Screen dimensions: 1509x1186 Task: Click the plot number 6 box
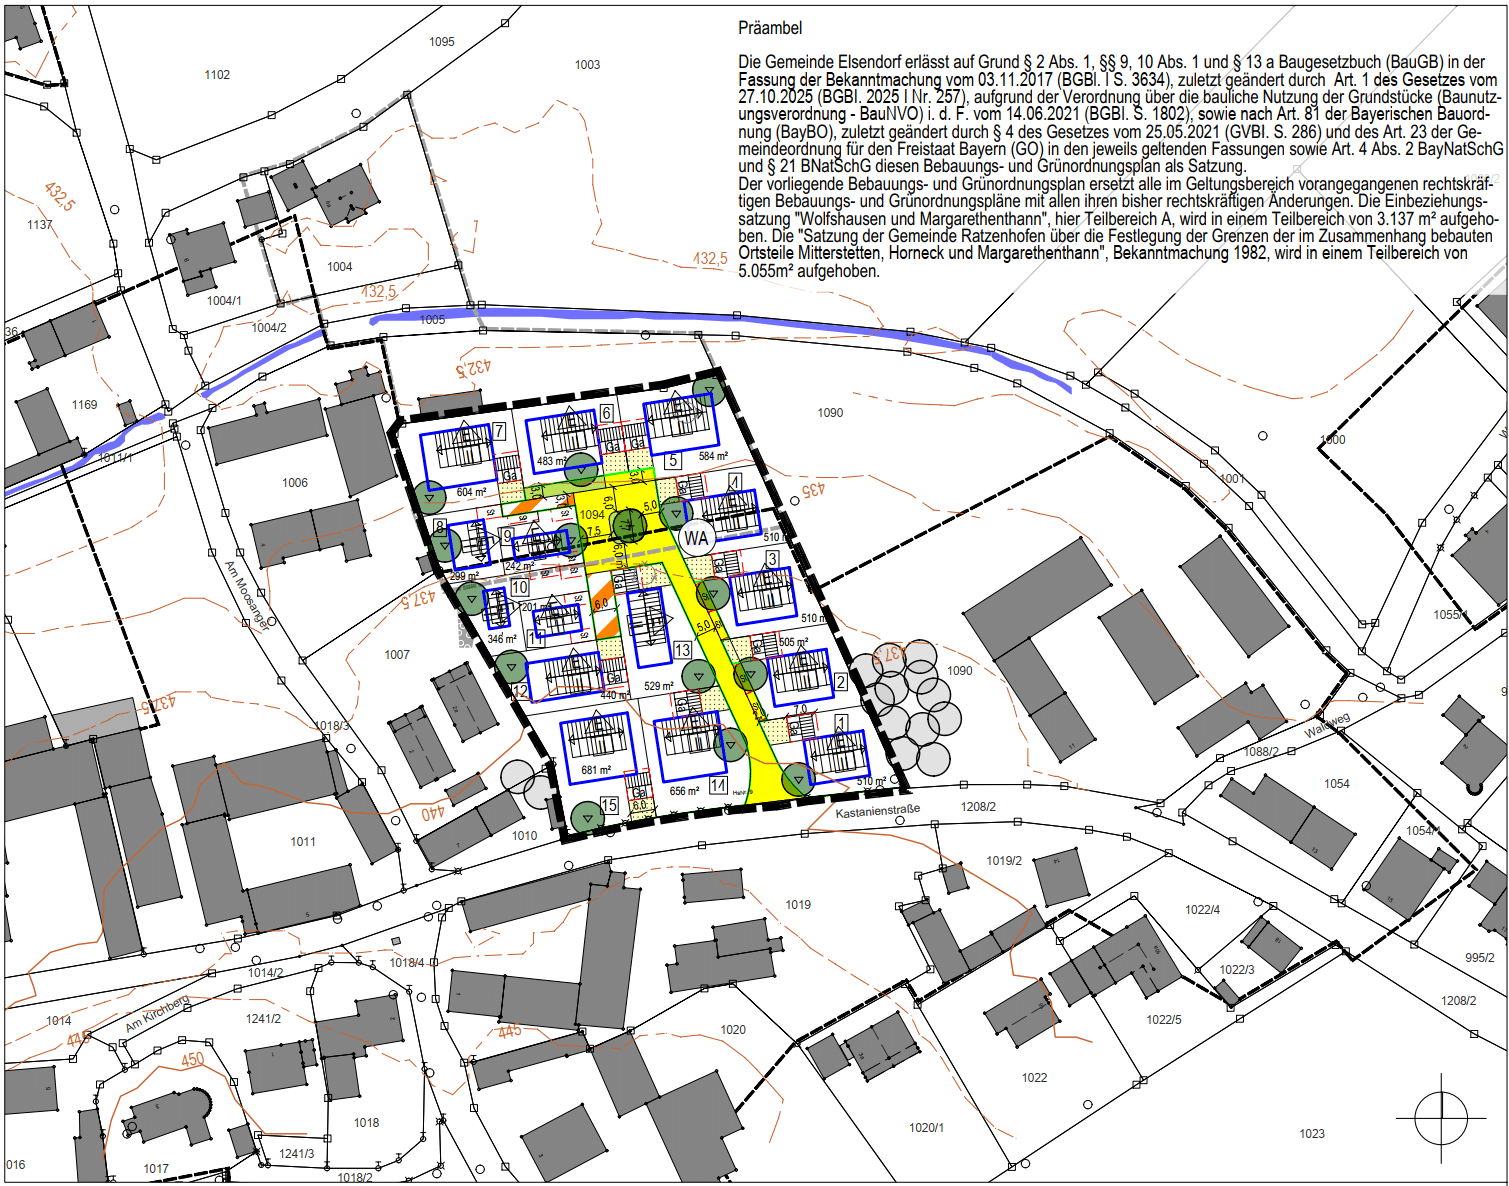click(x=606, y=414)
